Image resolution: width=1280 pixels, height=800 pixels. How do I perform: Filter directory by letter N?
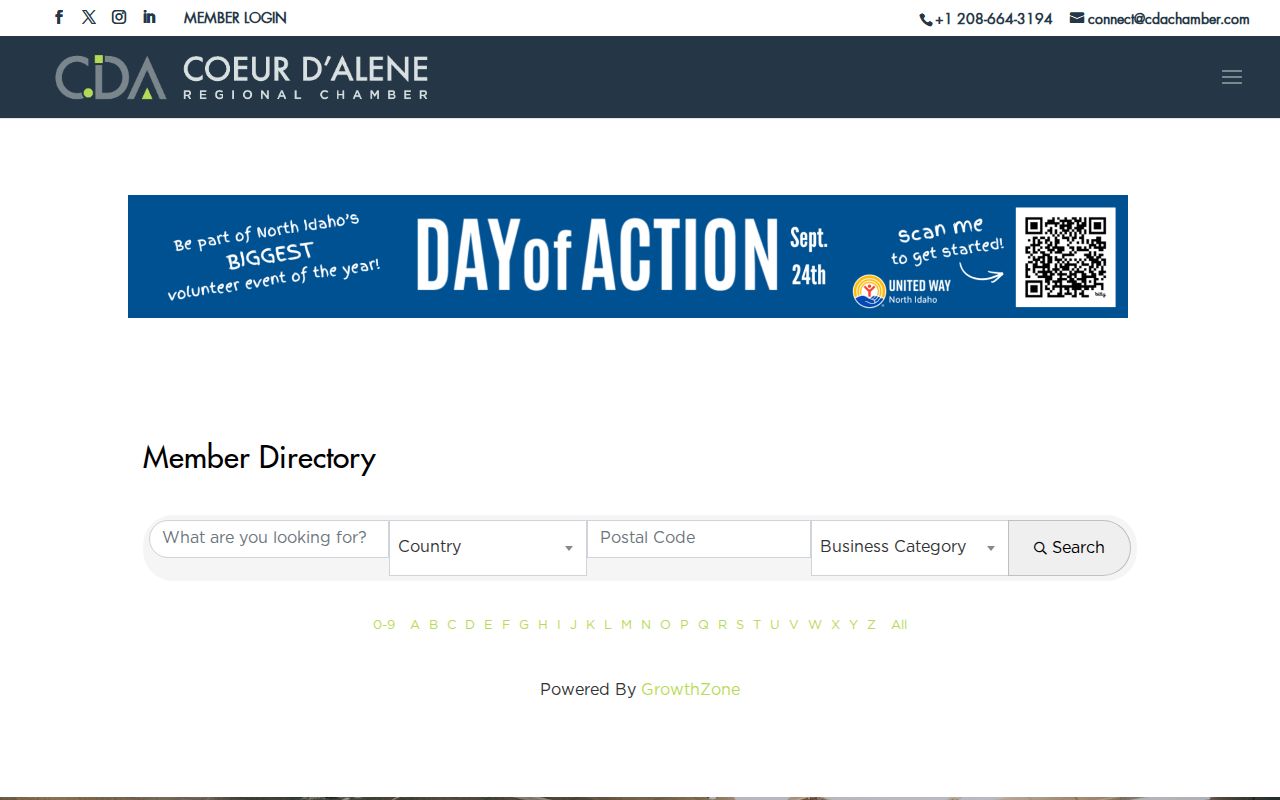[x=646, y=625]
